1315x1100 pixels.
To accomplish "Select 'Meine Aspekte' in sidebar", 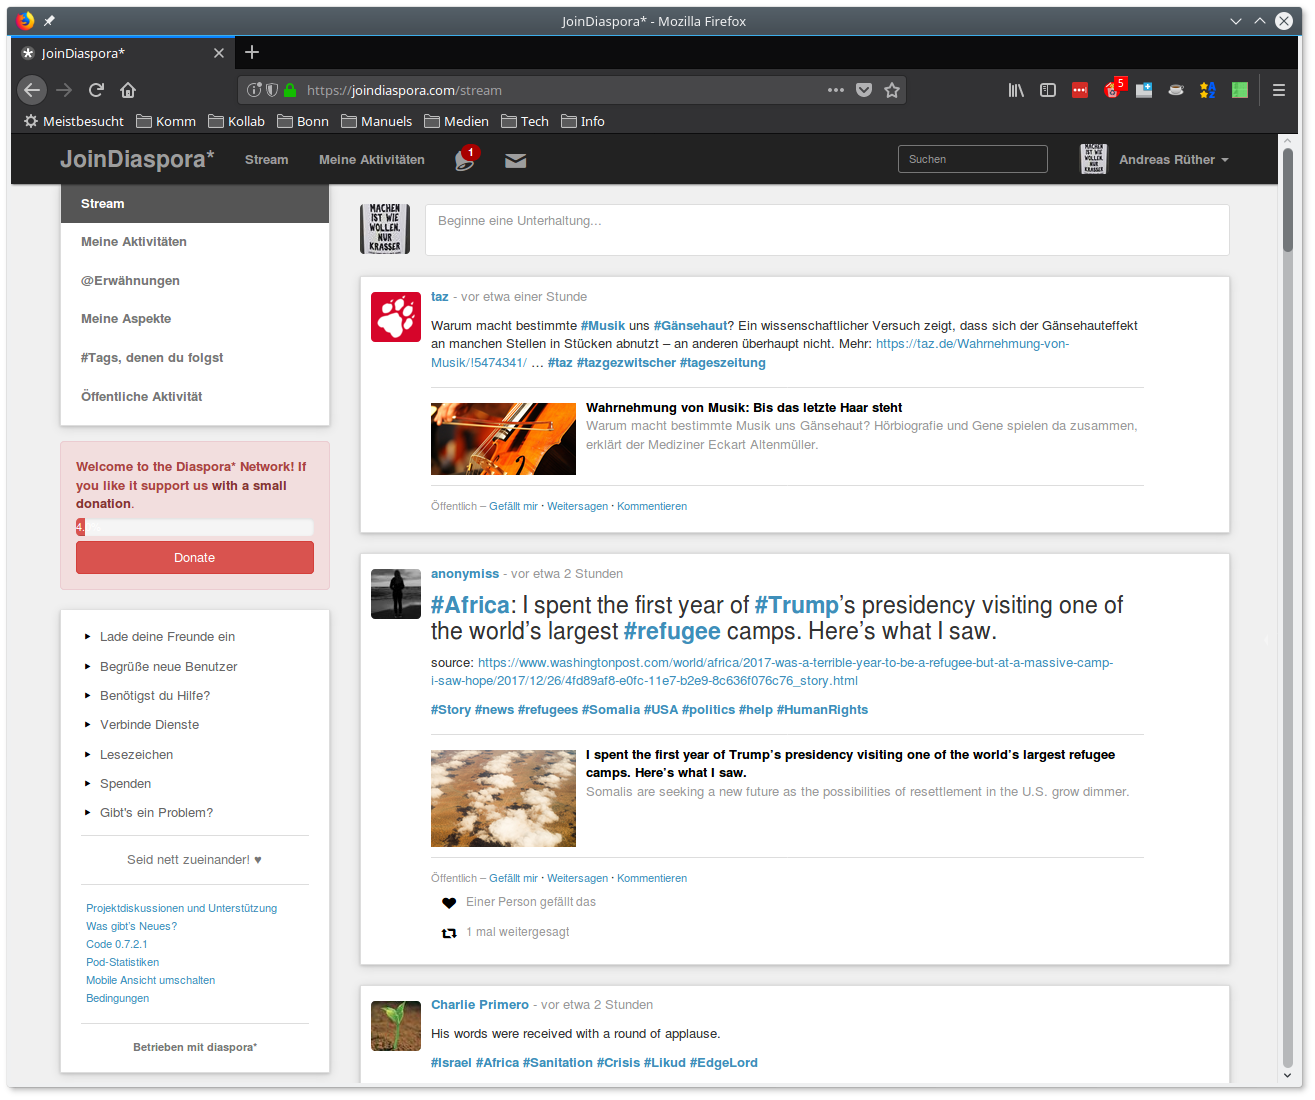I will pos(195,319).
